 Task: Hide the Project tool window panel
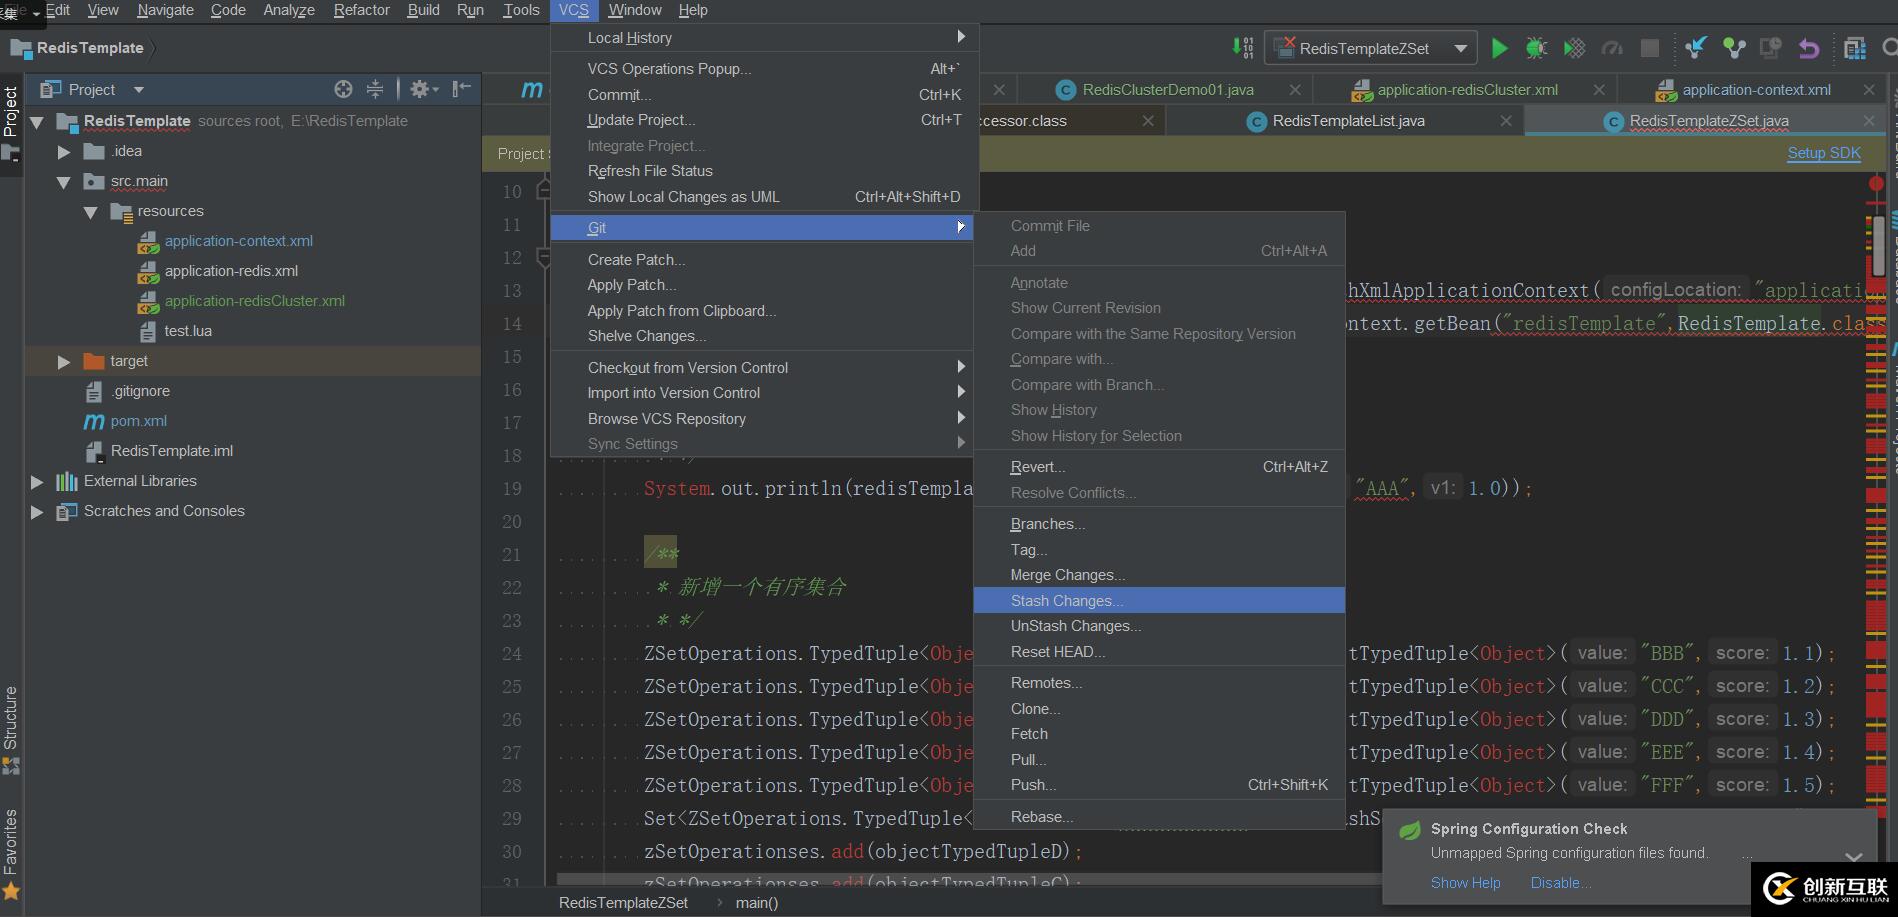pos(461,89)
